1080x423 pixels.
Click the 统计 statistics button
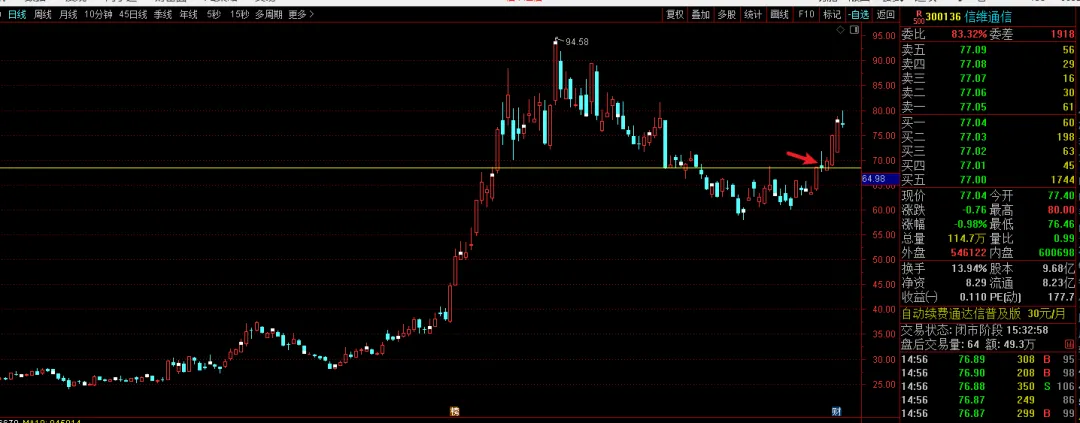(x=753, y=14)
